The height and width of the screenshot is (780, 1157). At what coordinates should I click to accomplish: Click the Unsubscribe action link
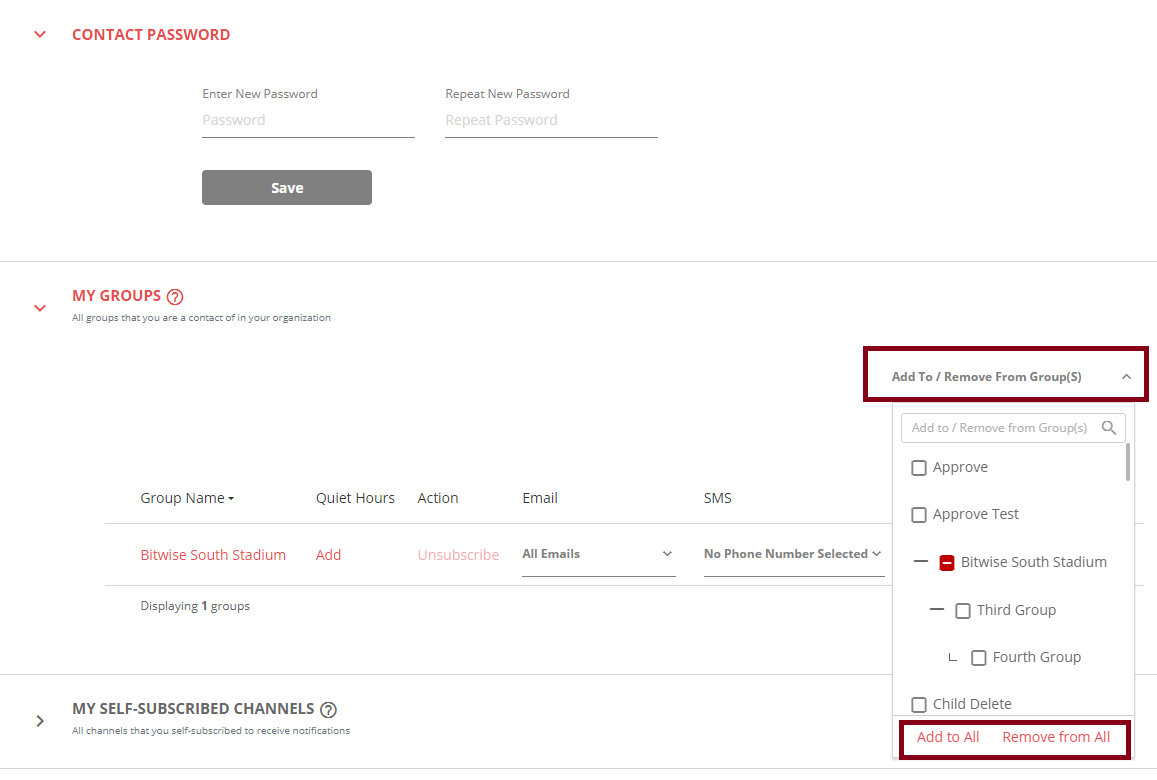pyautogui.click(x=458, y=555)
